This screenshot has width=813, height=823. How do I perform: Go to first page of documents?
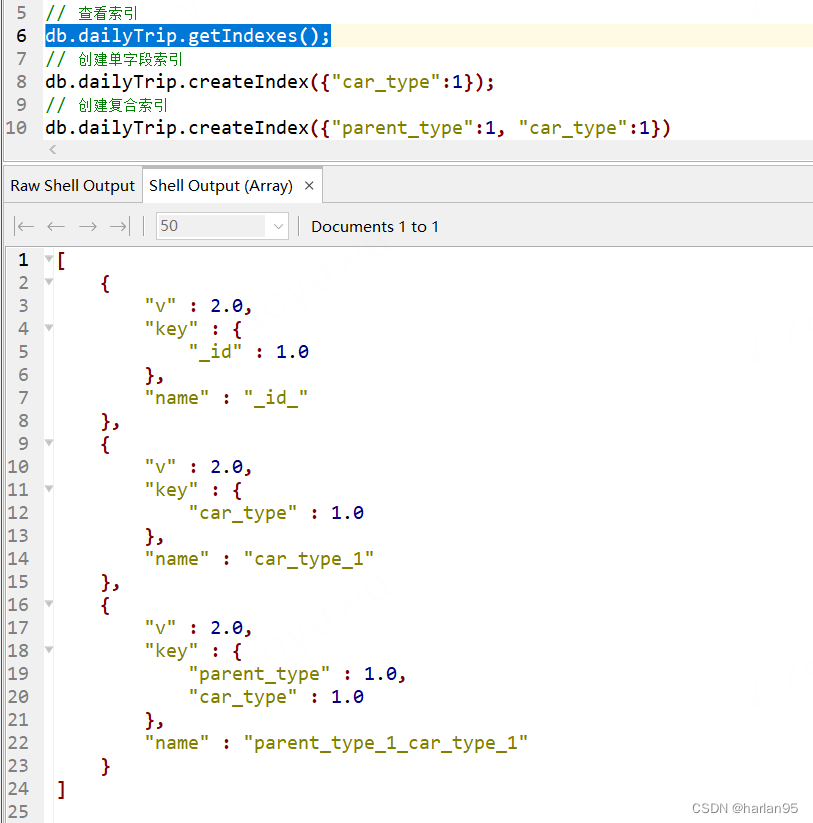click(24, 226)
